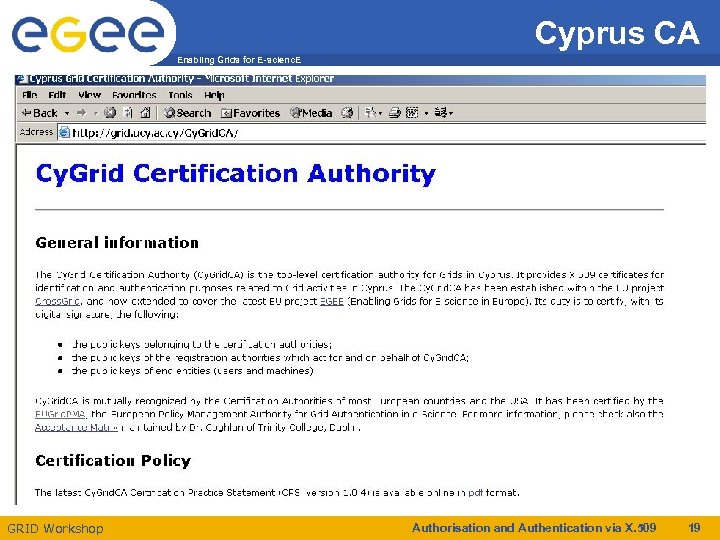The image size is (720, 540).
Task: Click the pdf format link
Action: (476, 493)
